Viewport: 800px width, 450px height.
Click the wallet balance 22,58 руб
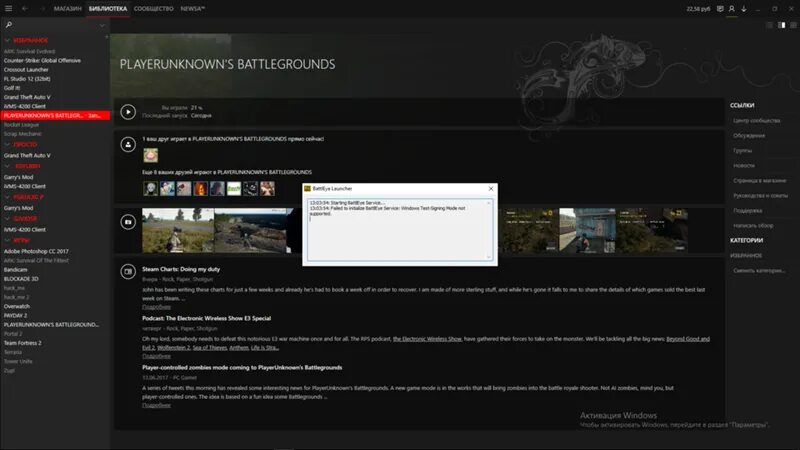698,9
